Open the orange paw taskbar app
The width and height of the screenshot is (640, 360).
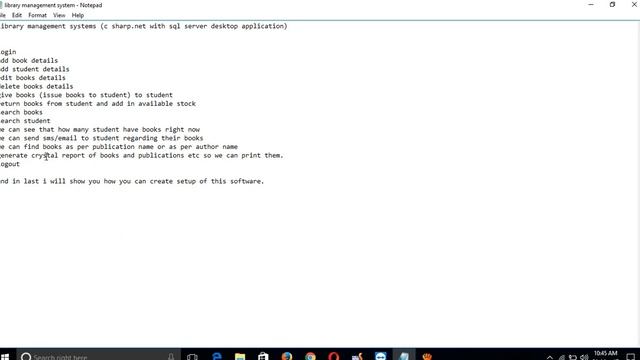click(x=427, y=356)
